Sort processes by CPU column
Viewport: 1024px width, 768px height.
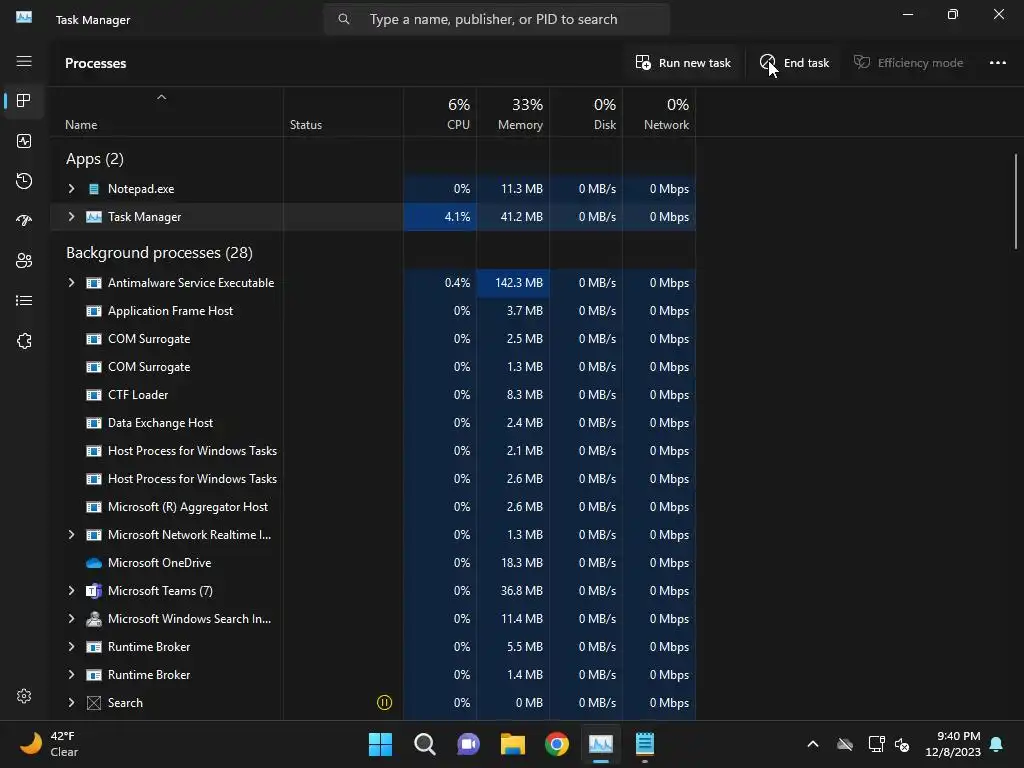pos(440,114)
